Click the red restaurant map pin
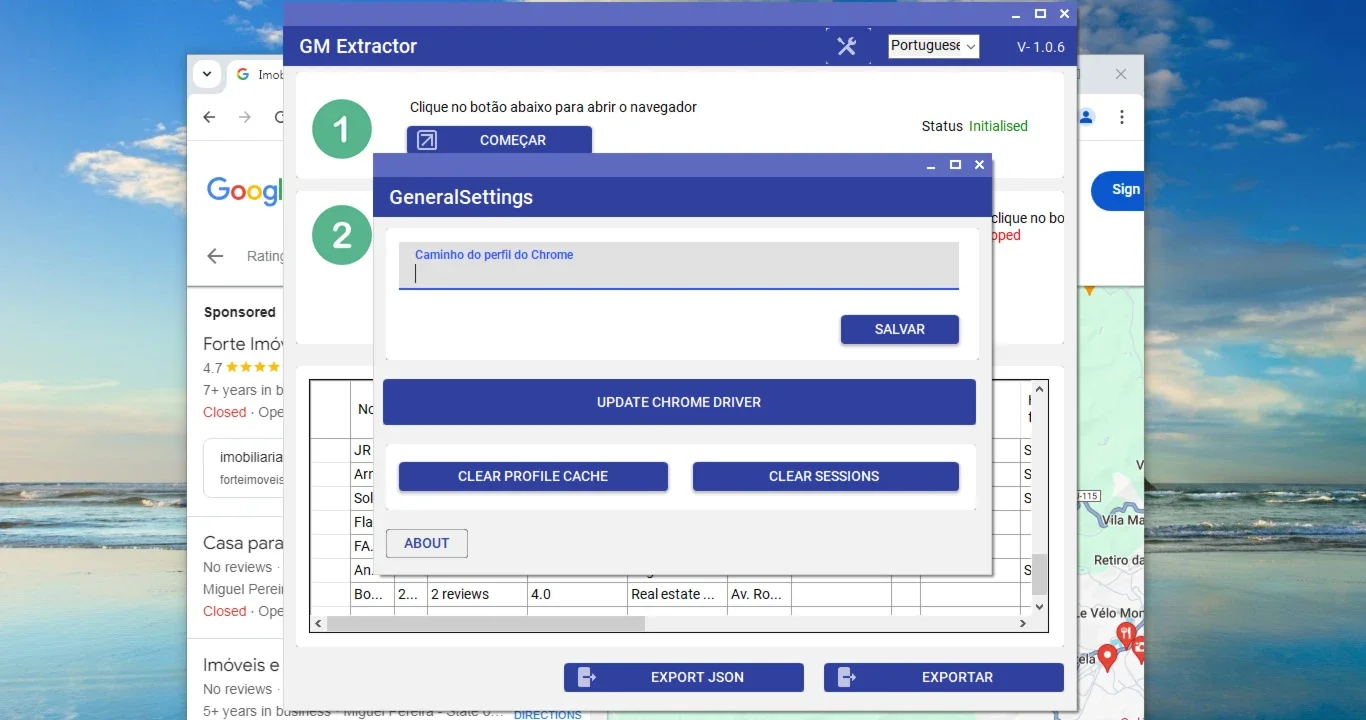The width and height of the screenshot is (1366, 720). click(1126, 636)
